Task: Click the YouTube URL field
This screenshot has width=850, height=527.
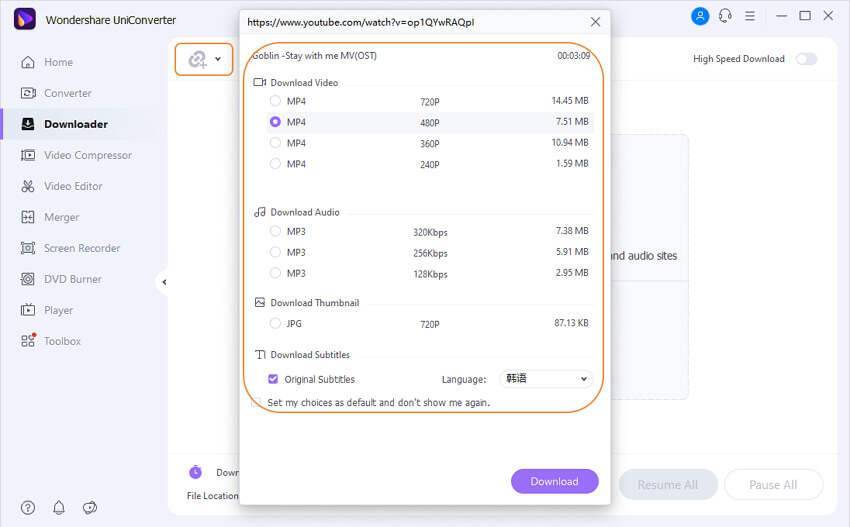Action: point(410,21)
